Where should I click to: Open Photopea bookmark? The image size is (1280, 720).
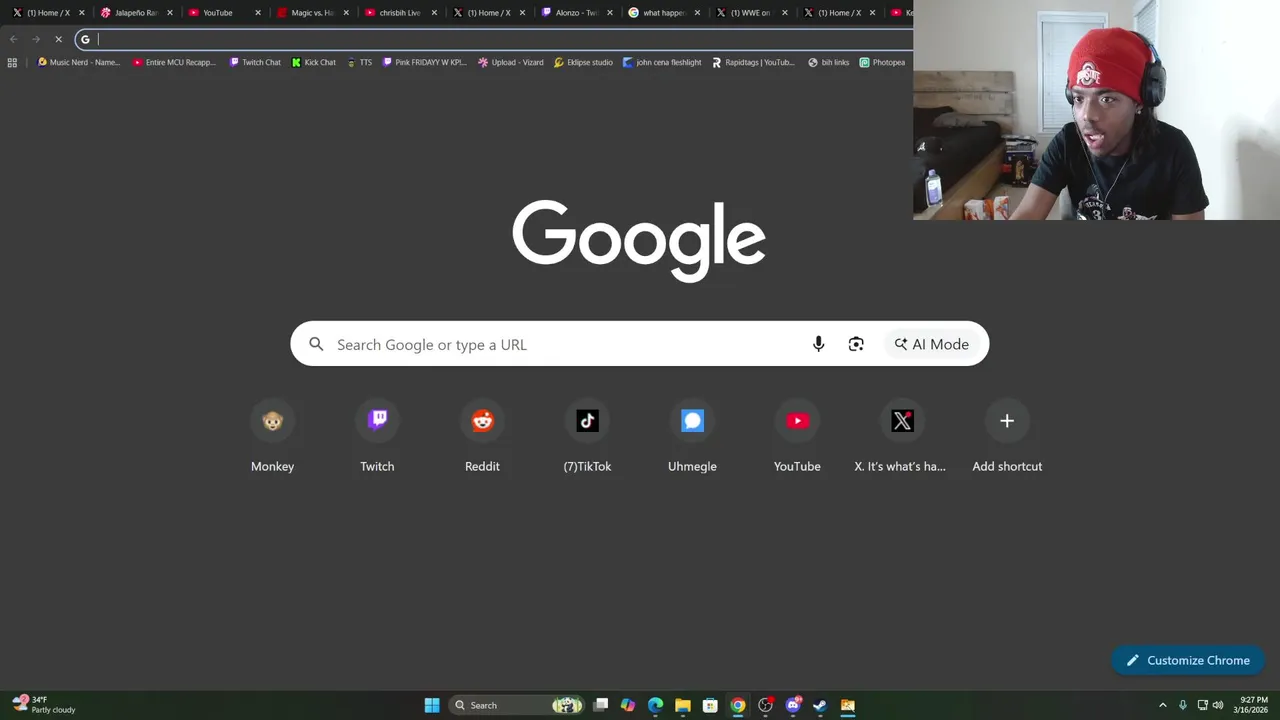point(882,62)
